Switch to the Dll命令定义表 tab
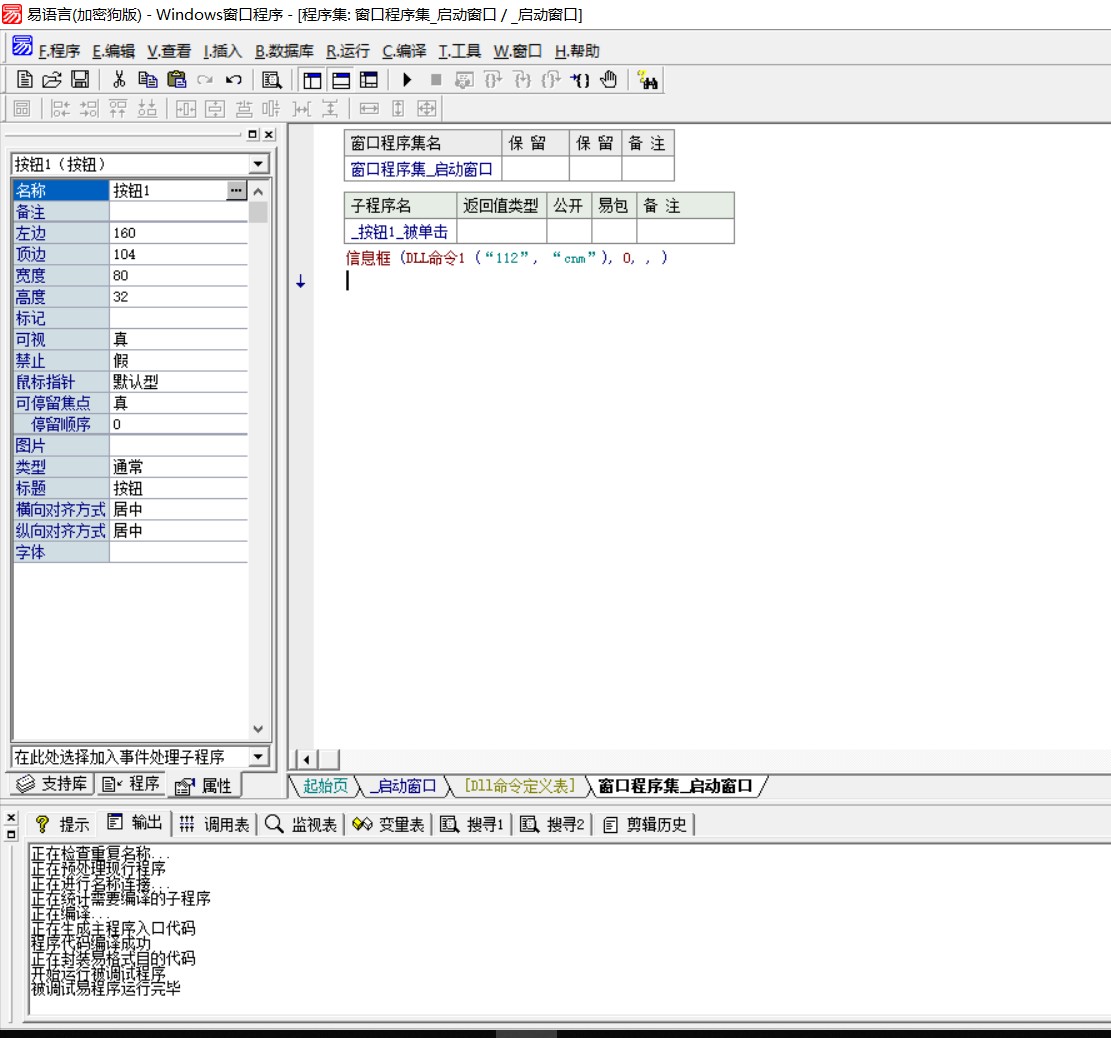 pos(520,786)
